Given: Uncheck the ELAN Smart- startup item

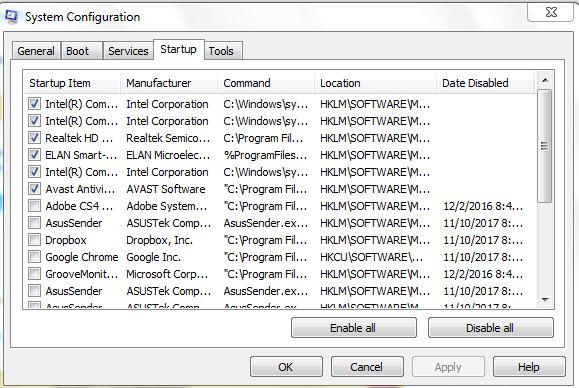Looking at the screenshot, I should click(34, 155).
